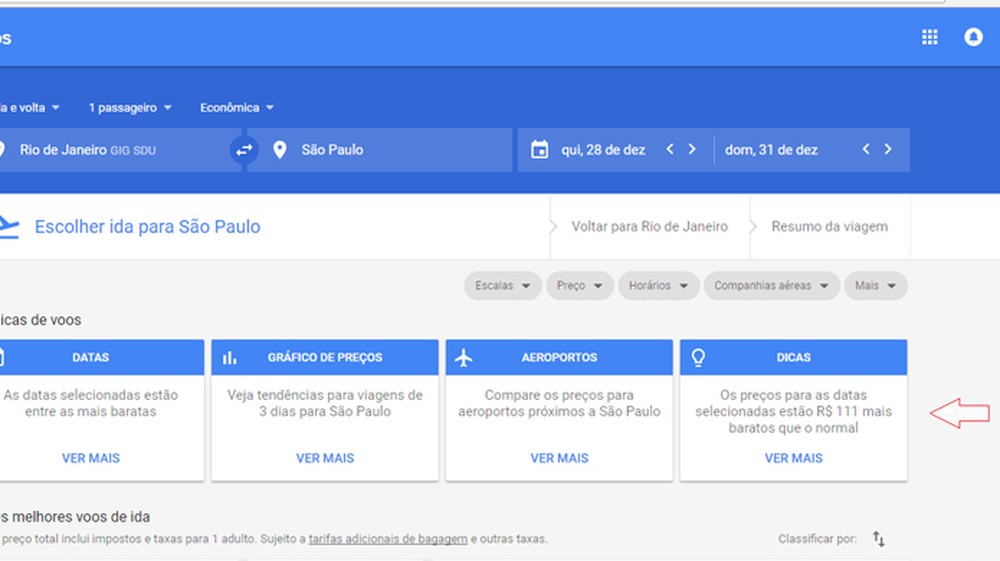This screenshot has width=1000, height=561.
Task: Click Voltar para Rio de Janeiro step
Action: [649, 226]
